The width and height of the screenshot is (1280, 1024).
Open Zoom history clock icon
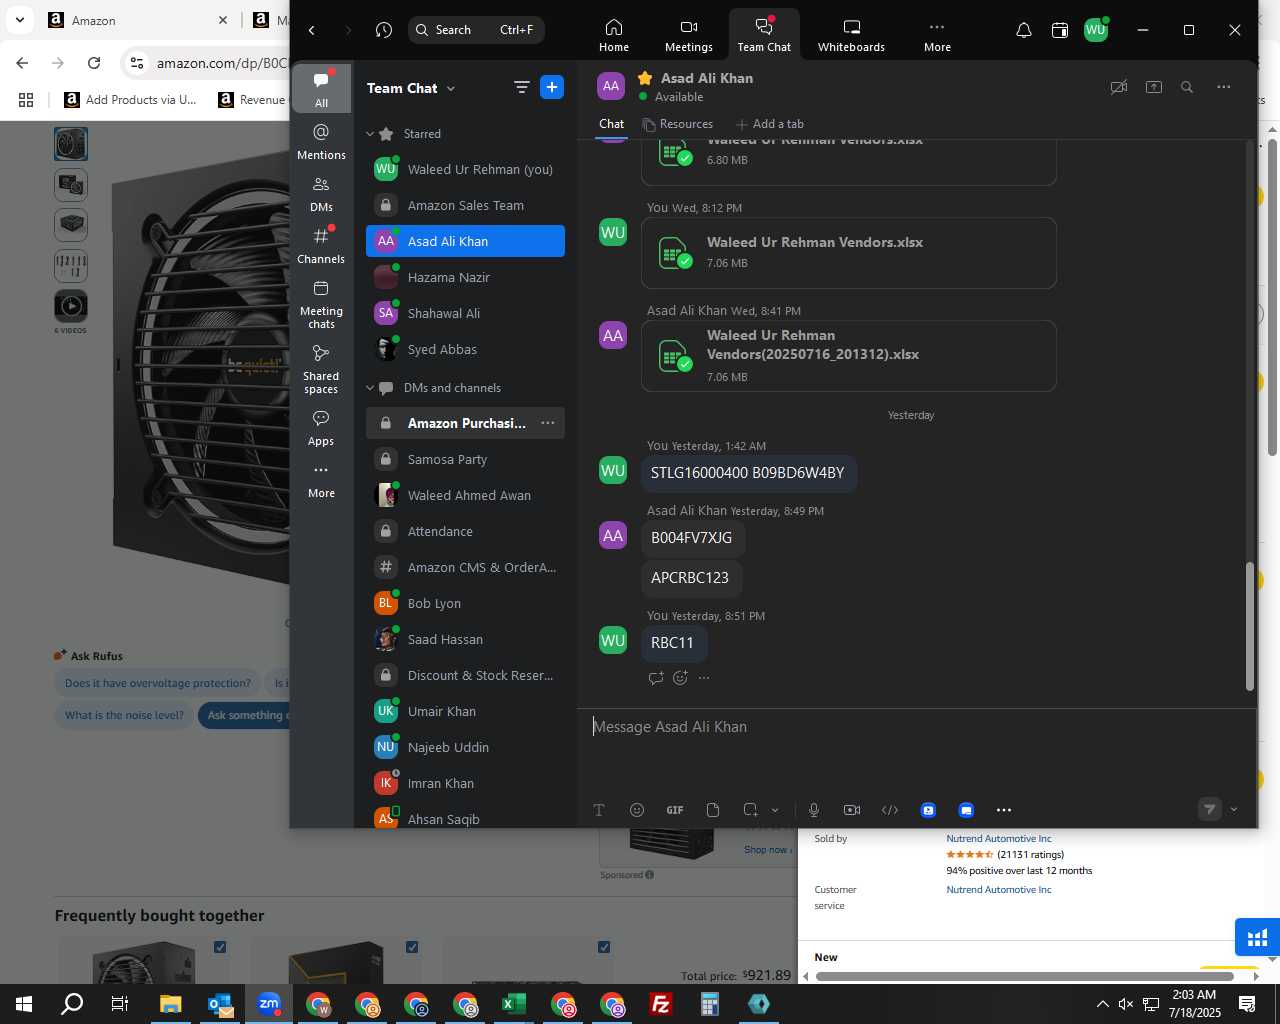point(384,30)
